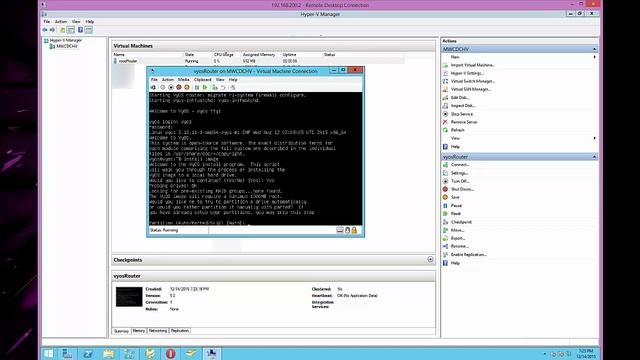Click Reset under vyosRouter actions
640x360 pixels.
coord(456,213)
